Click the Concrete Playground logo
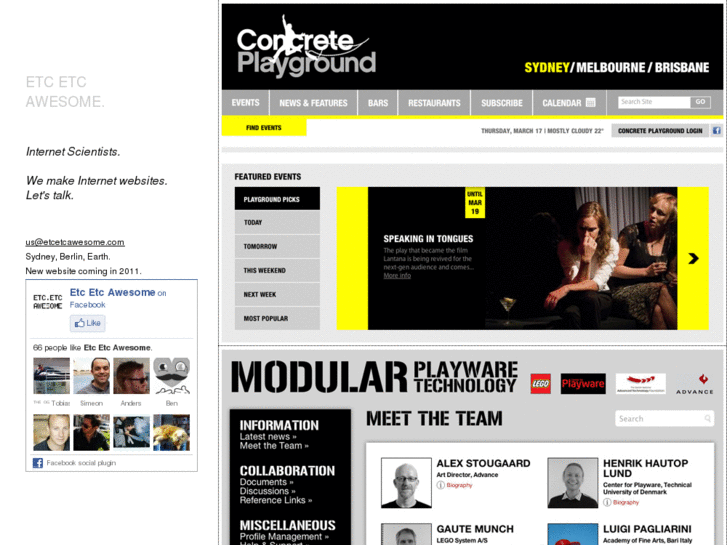Image resolution: width=727 pixels, height=545 pixels. click(x=306, y=46)
